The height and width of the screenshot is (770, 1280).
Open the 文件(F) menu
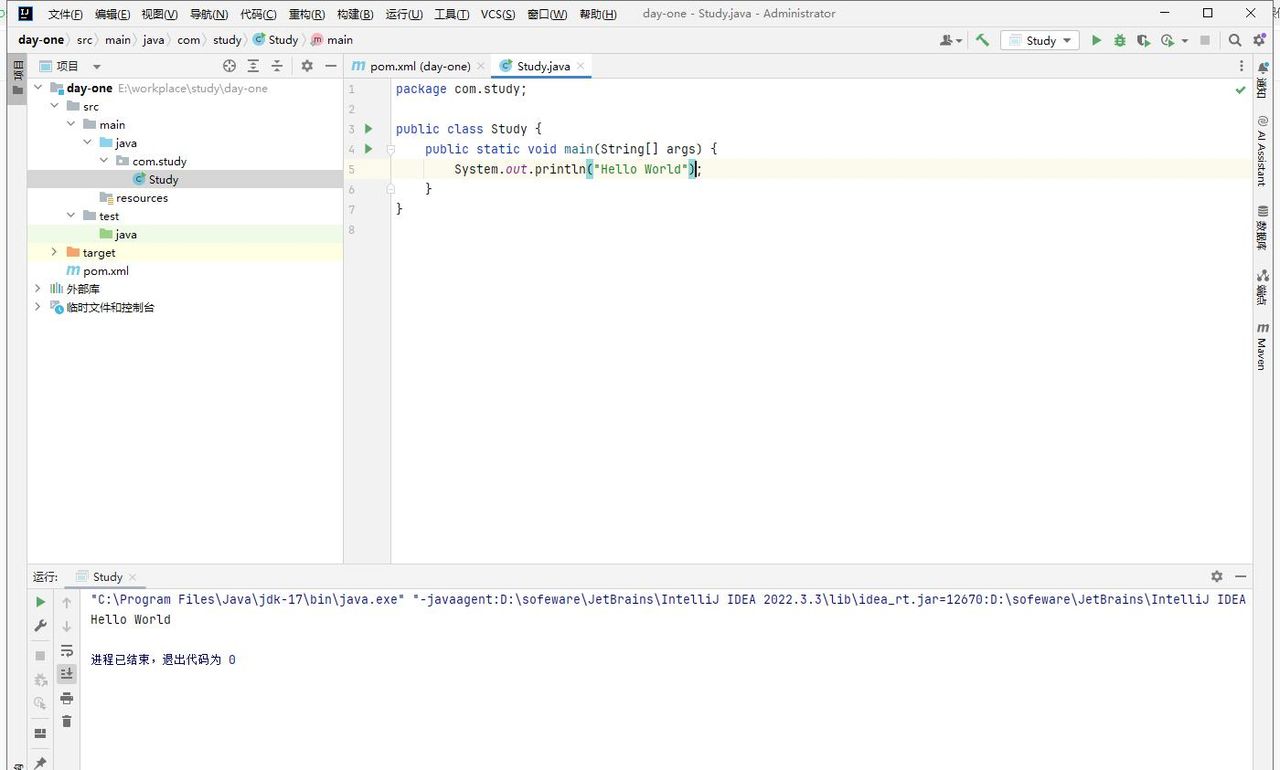[65, 14]
